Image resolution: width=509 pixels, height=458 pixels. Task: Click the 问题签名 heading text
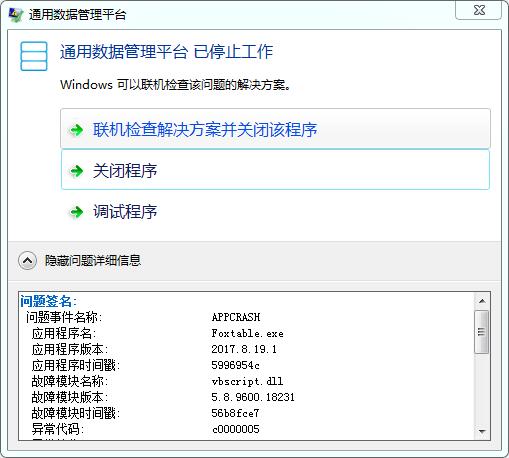click(x=48, y=301)
